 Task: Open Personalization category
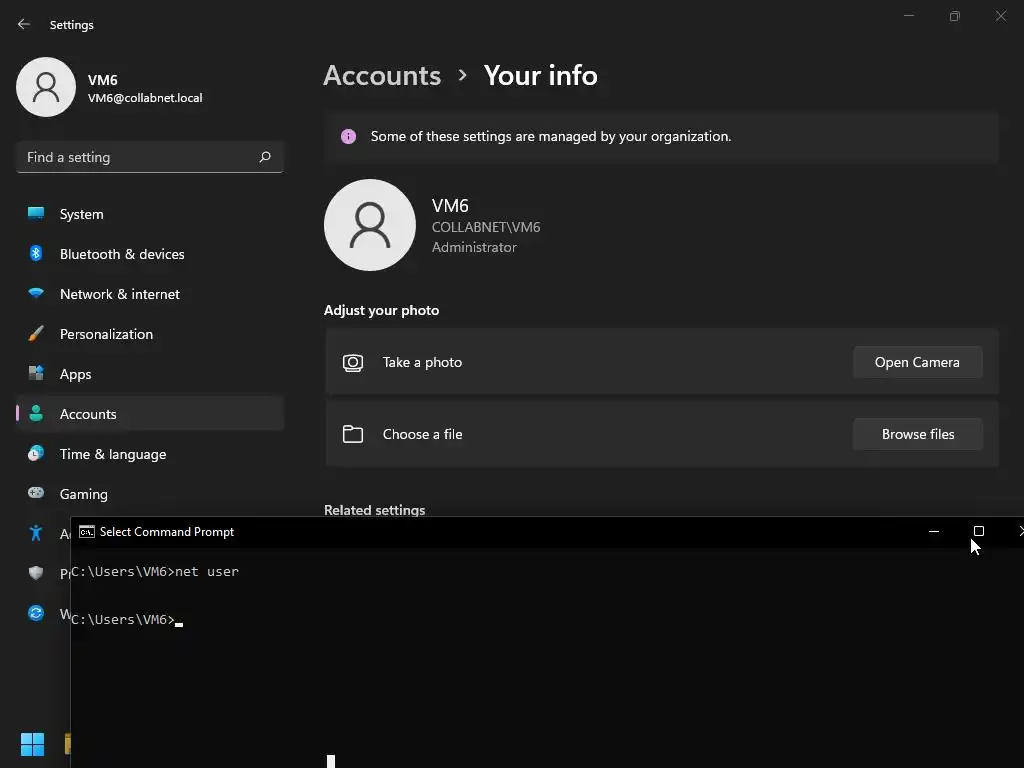tap(150, 334)
